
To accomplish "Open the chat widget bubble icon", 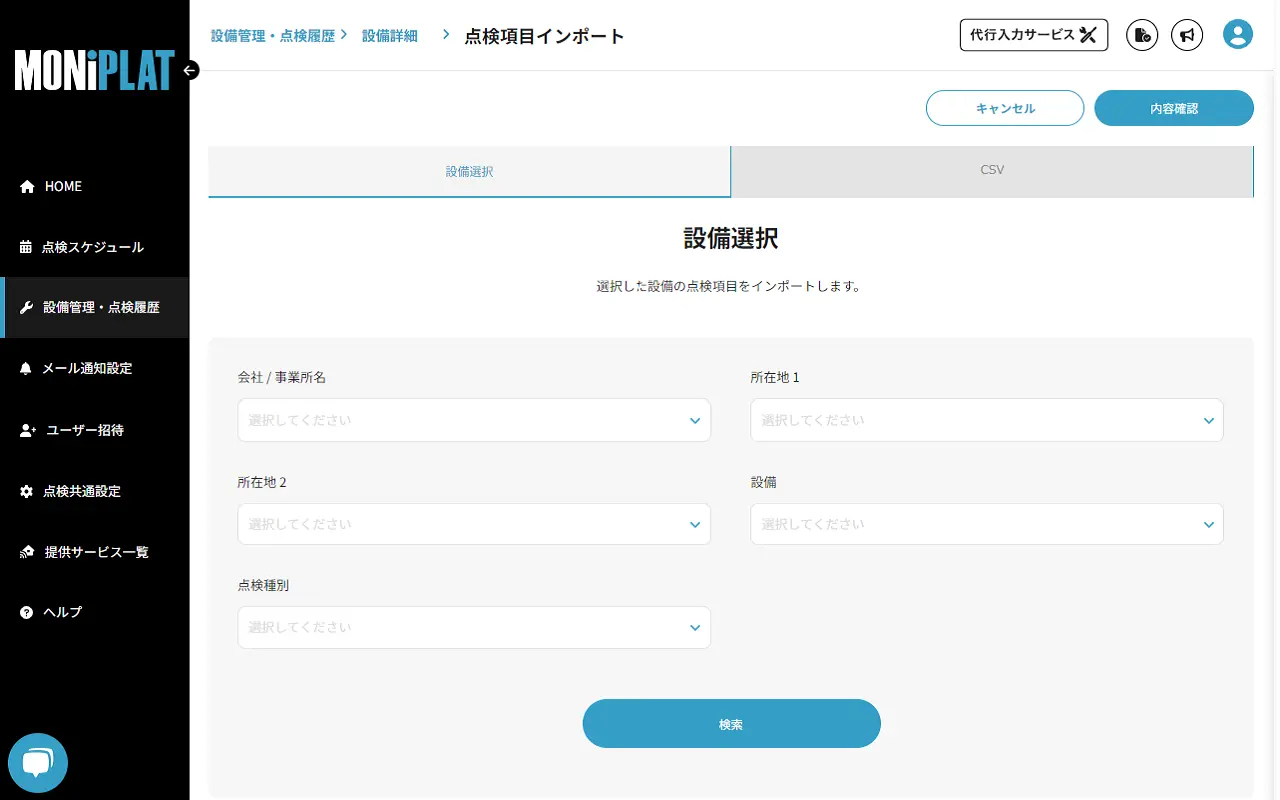I will [x=37, y=762].
